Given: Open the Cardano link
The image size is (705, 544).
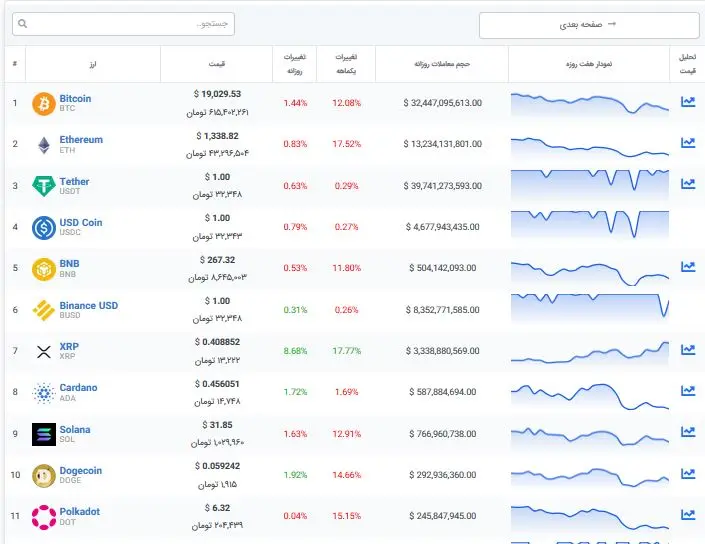Looking at the screenshot, I should pyautogui.click(x=78, y=388).
